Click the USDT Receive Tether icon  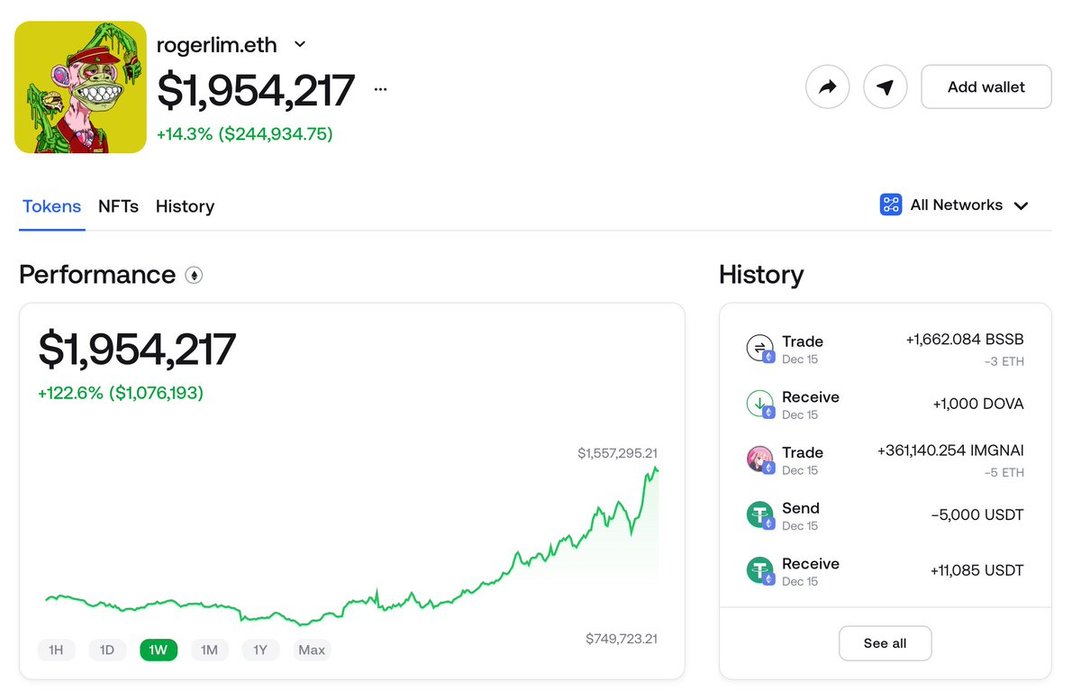760,571
